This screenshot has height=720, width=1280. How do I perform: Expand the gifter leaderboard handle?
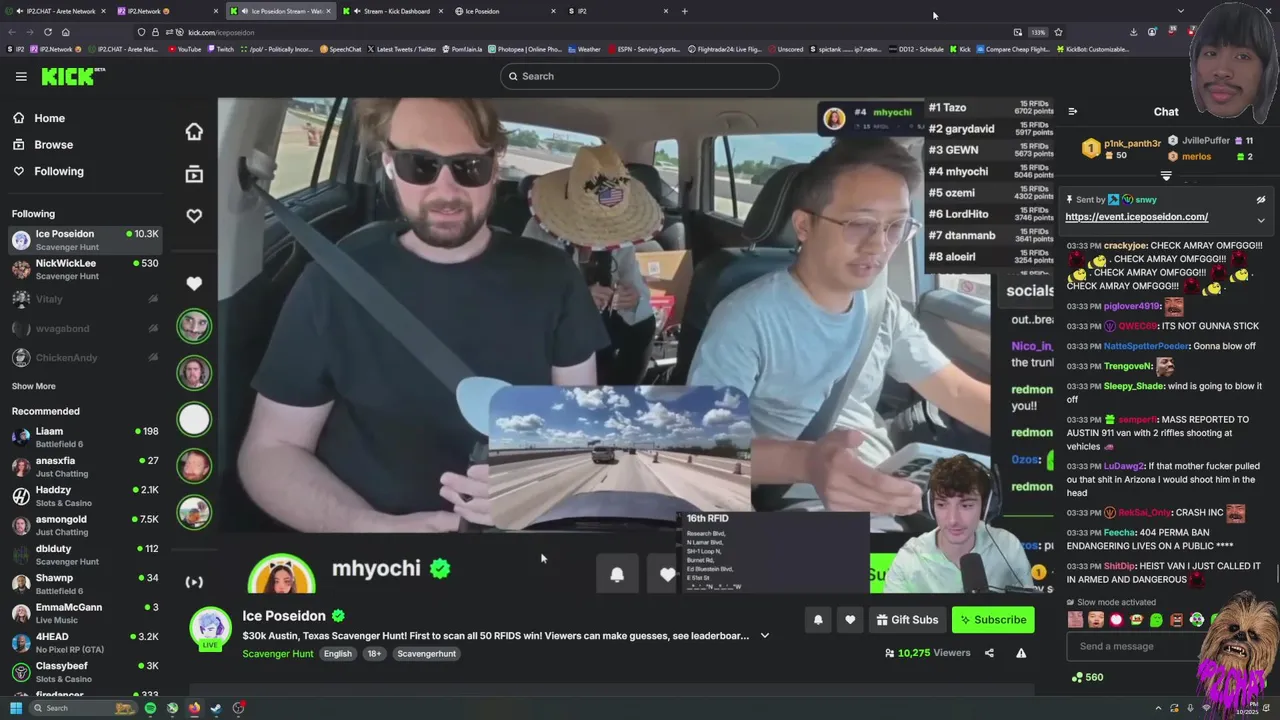click(1166, 176)
